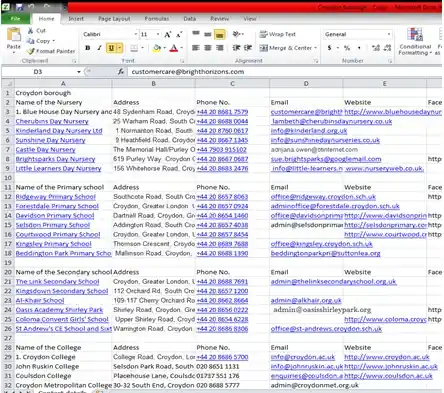The height and width of the screenshot is (393, 444).
Task: Toggle Underline formatting
Action: pos(111,48)
